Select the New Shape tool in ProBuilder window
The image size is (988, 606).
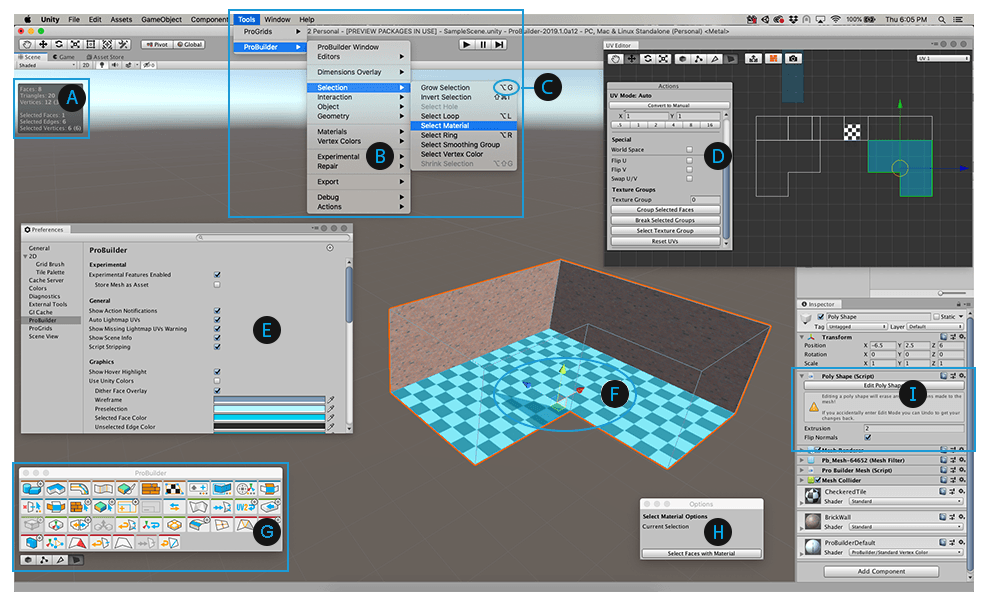tap(32, 488)
